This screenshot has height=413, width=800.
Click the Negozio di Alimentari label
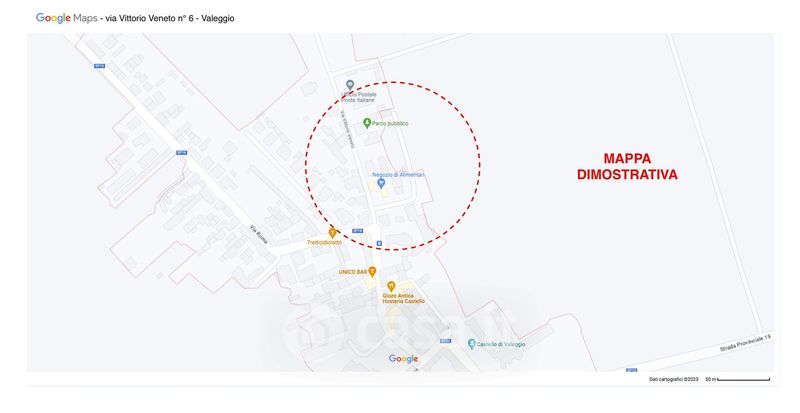[x=398, y=175]
